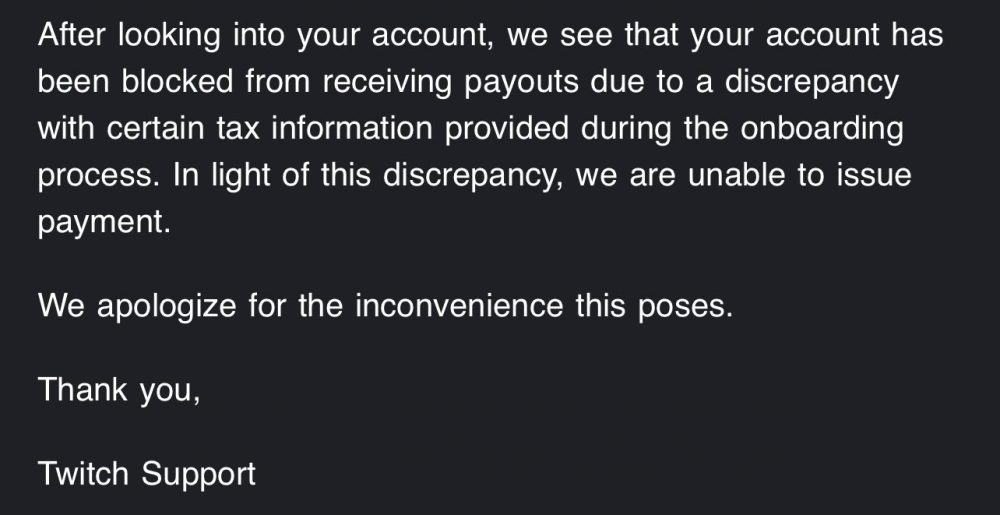Click the word "After" starting the message
The width and height of the screenshot is (1000, 515).
click(x=73, y=37)
